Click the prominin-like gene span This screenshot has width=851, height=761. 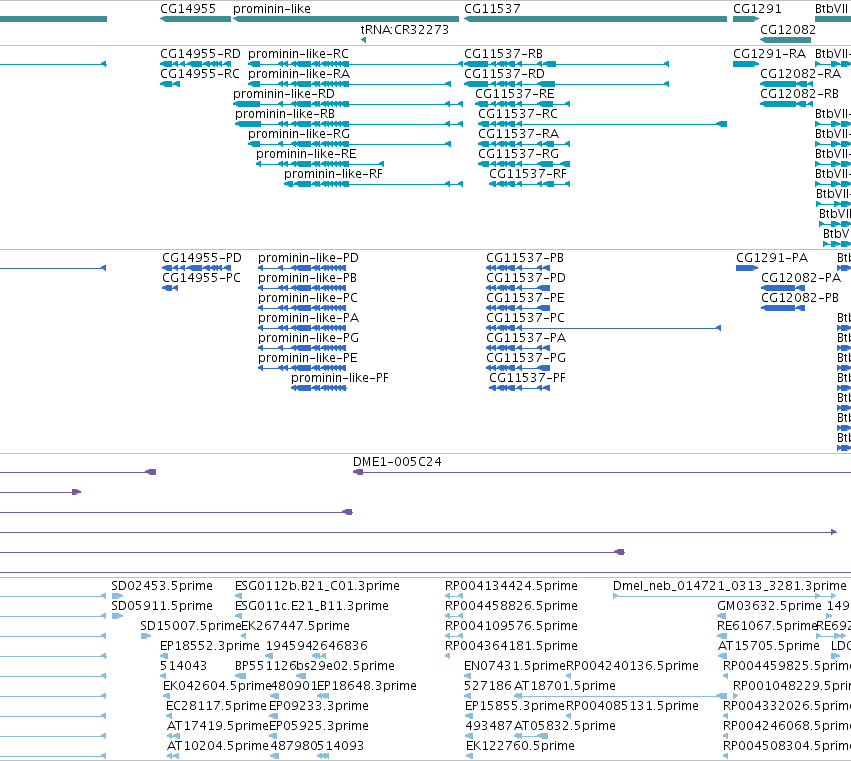point(346,19)
